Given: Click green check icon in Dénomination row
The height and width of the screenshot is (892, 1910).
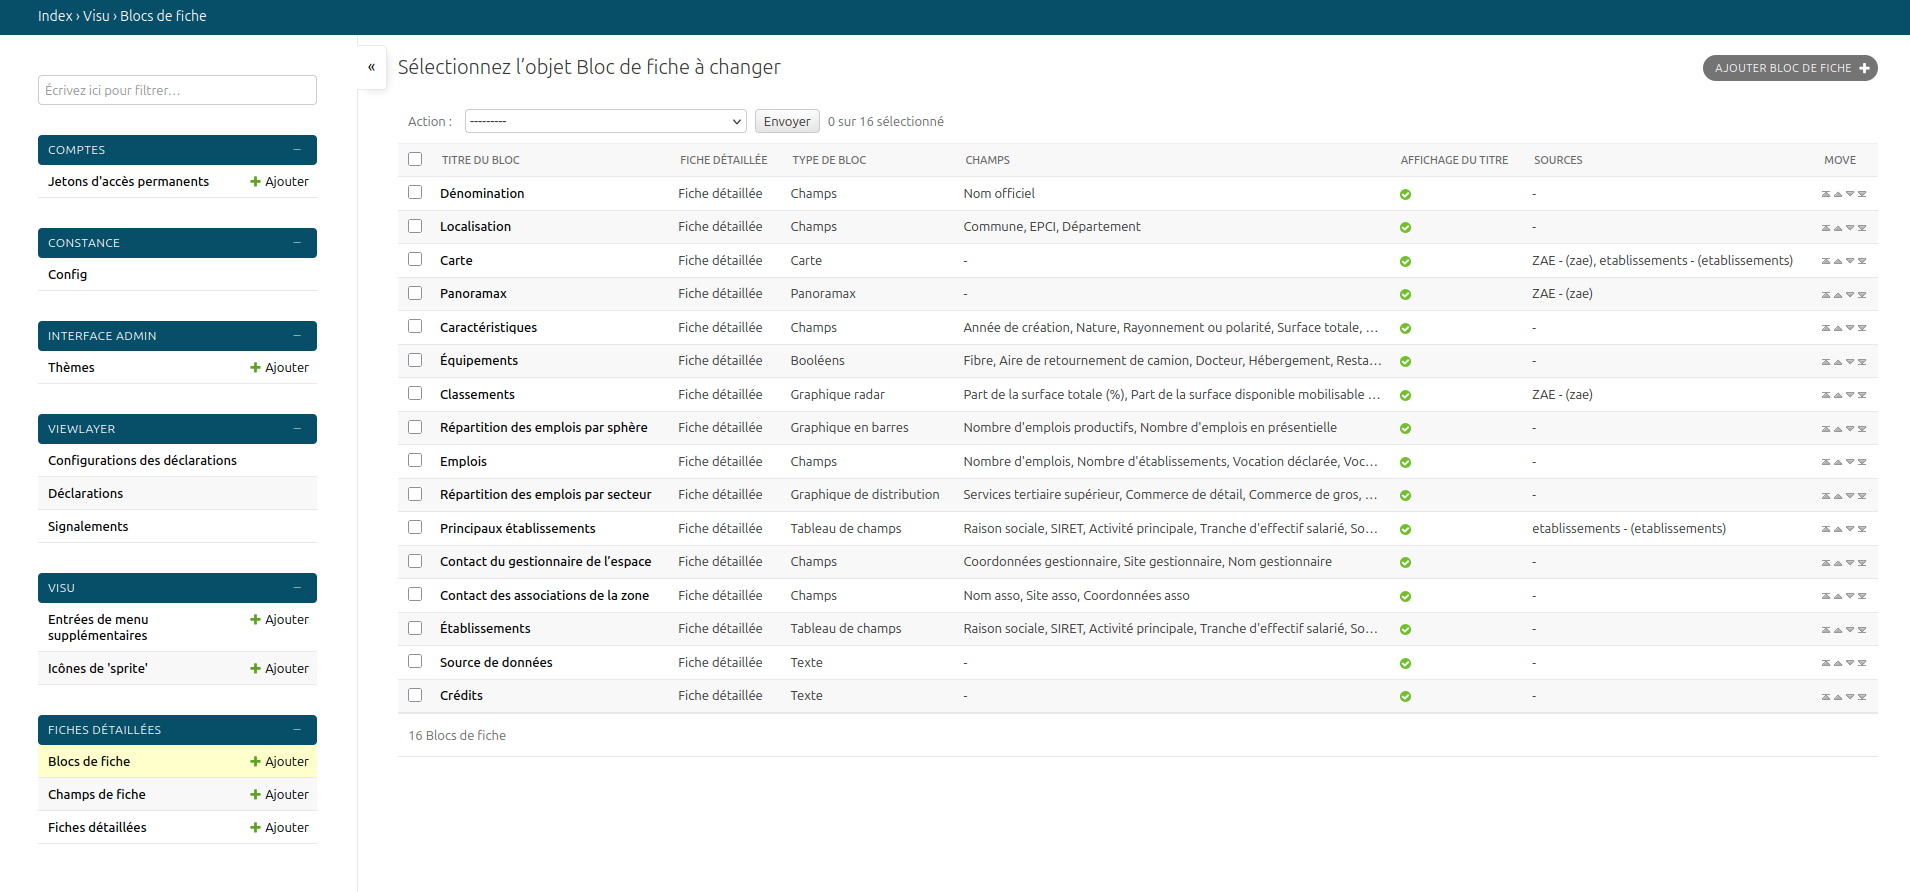Looking at the screenshot, I should 1405,194.
